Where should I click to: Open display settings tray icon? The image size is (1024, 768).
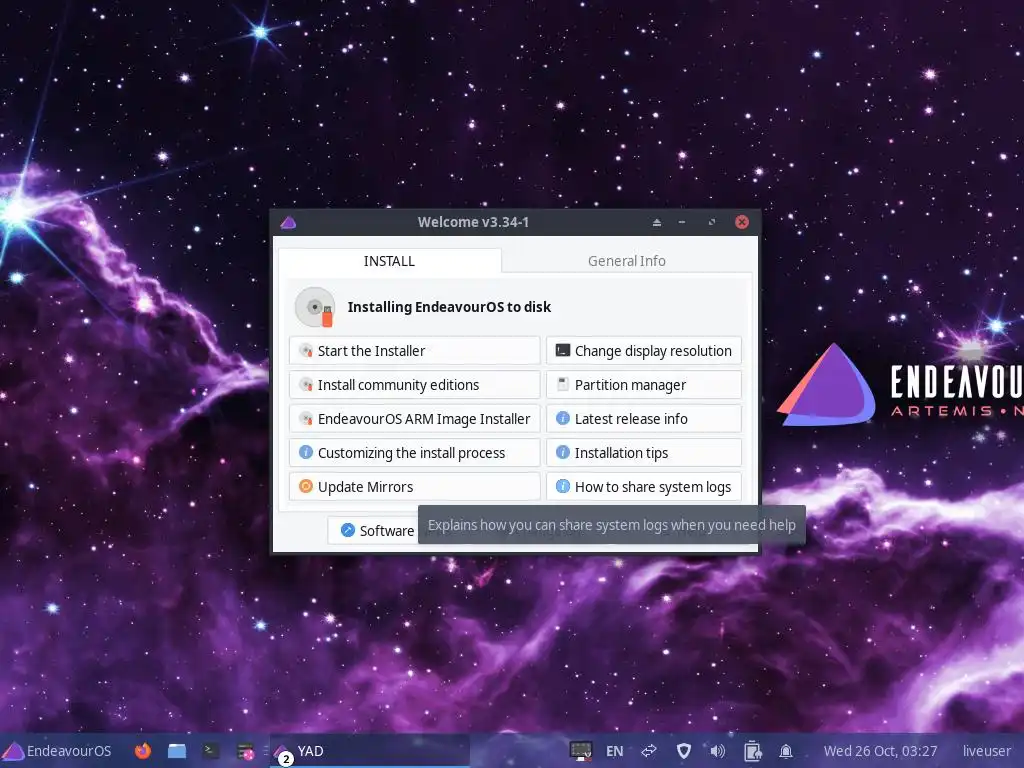click(x=580, y=751)
